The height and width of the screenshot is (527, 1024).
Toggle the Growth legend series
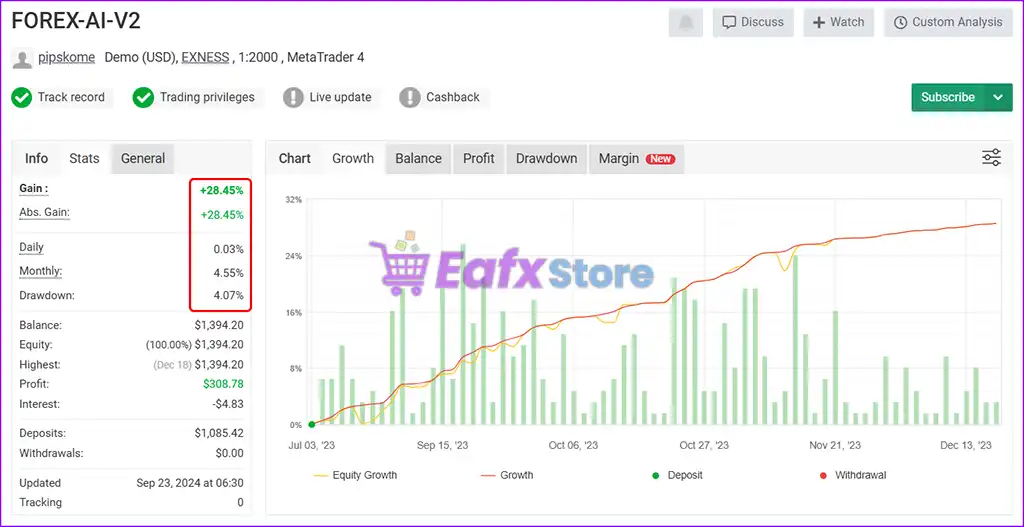[x=507, y=475]
